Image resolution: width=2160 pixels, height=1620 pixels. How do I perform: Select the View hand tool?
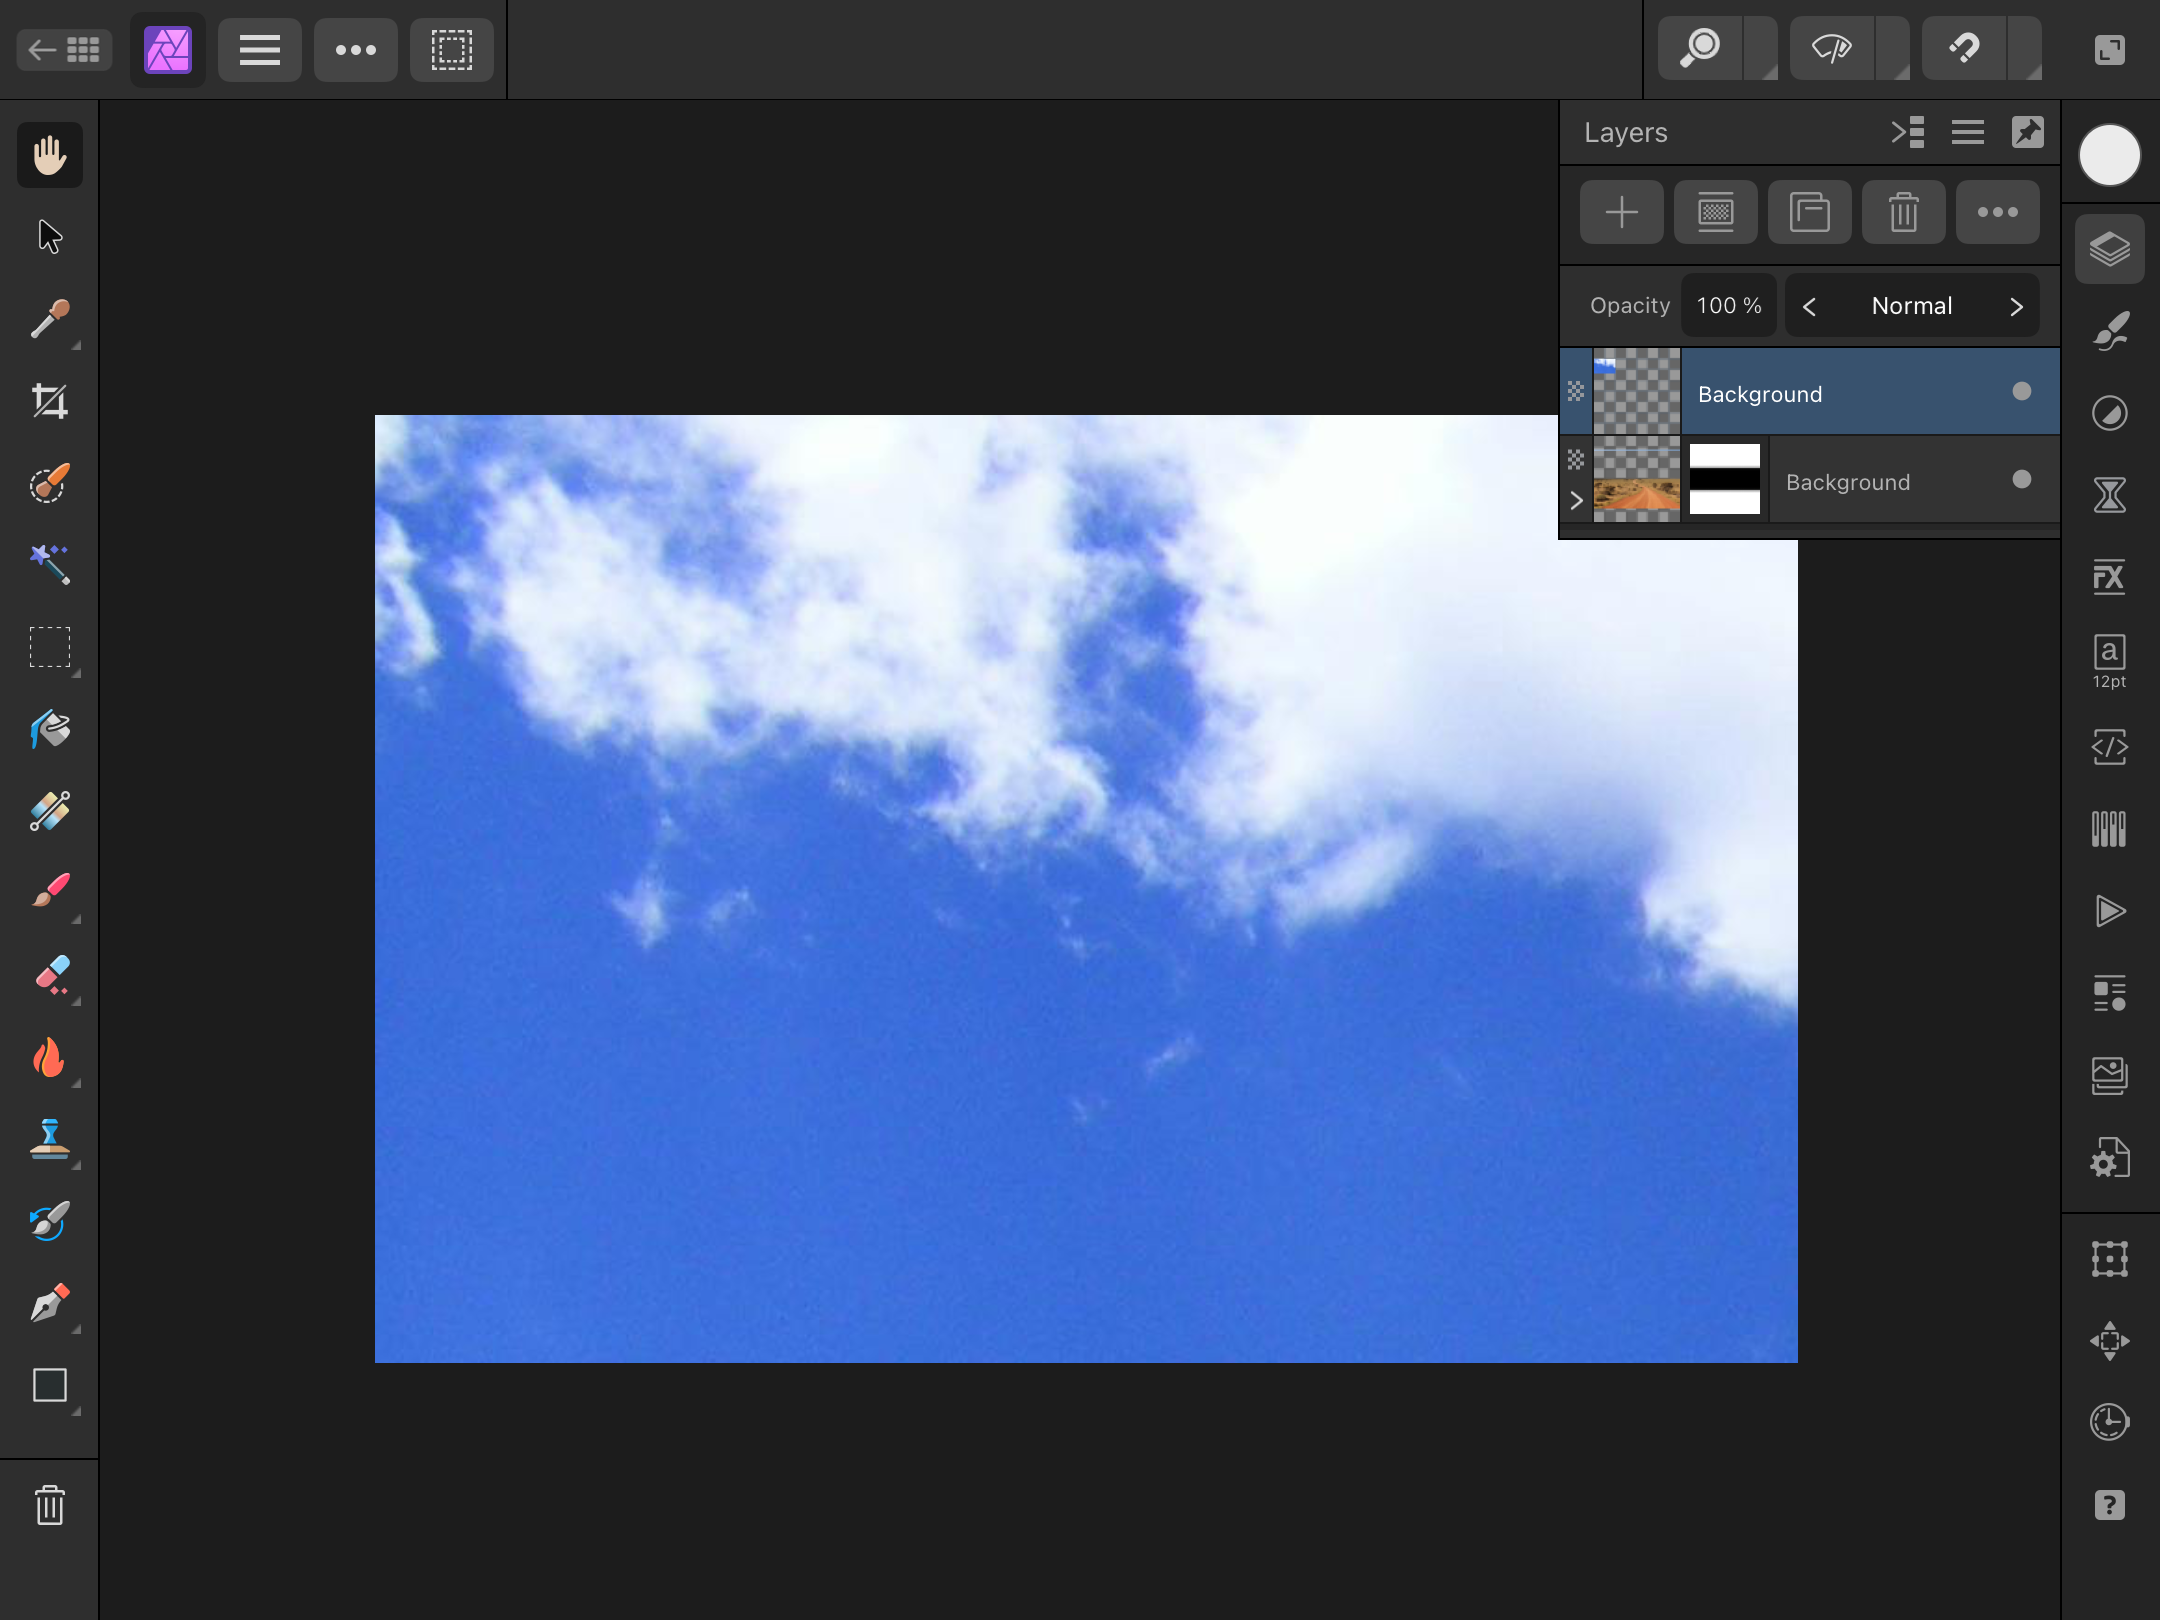[50, 155]
